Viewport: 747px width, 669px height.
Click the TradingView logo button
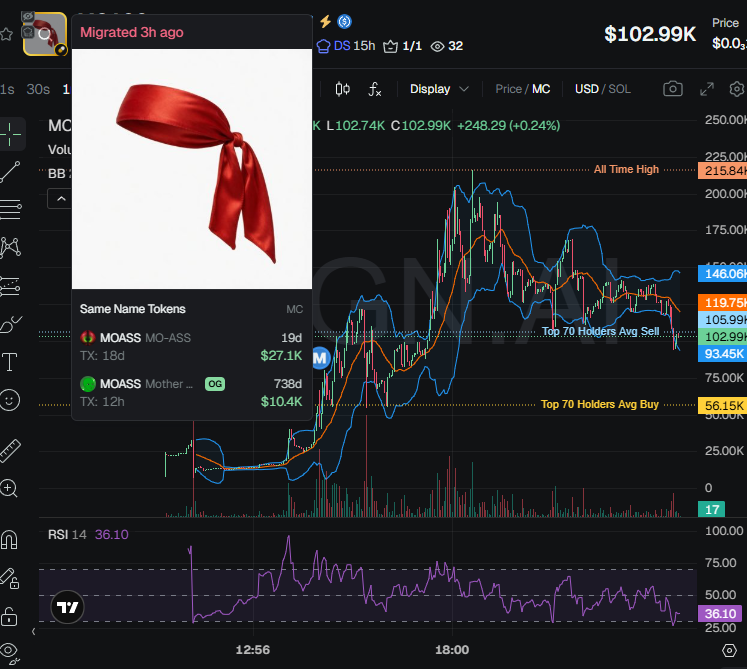67,607
